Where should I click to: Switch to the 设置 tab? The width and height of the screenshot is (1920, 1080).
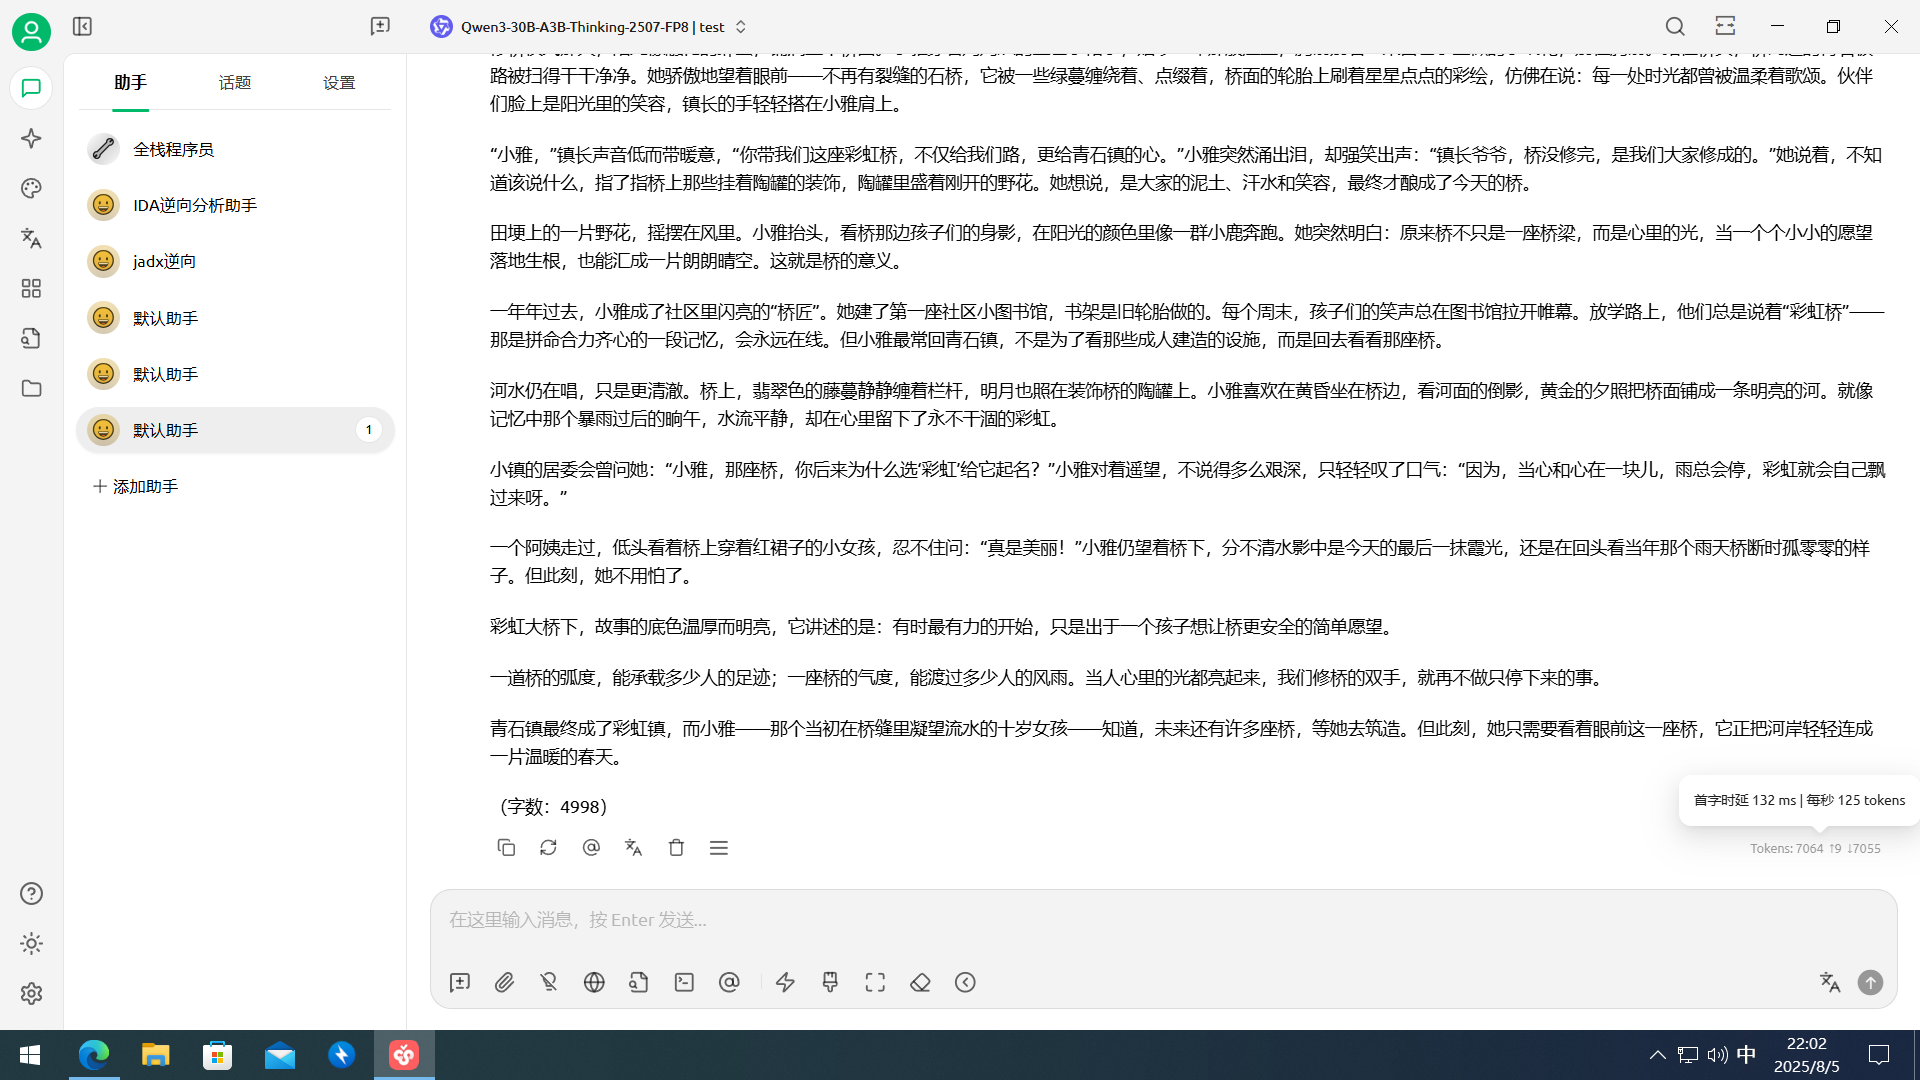pos(339,82)
